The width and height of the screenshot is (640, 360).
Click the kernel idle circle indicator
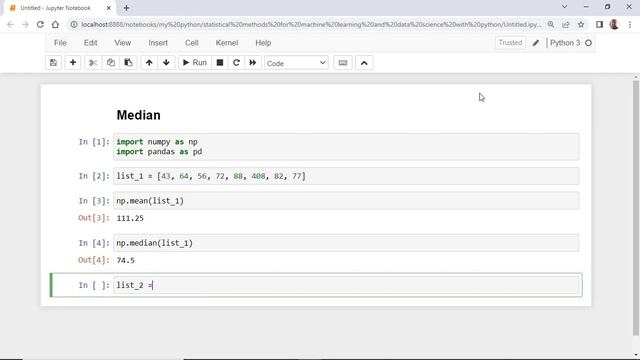point(588,43)
